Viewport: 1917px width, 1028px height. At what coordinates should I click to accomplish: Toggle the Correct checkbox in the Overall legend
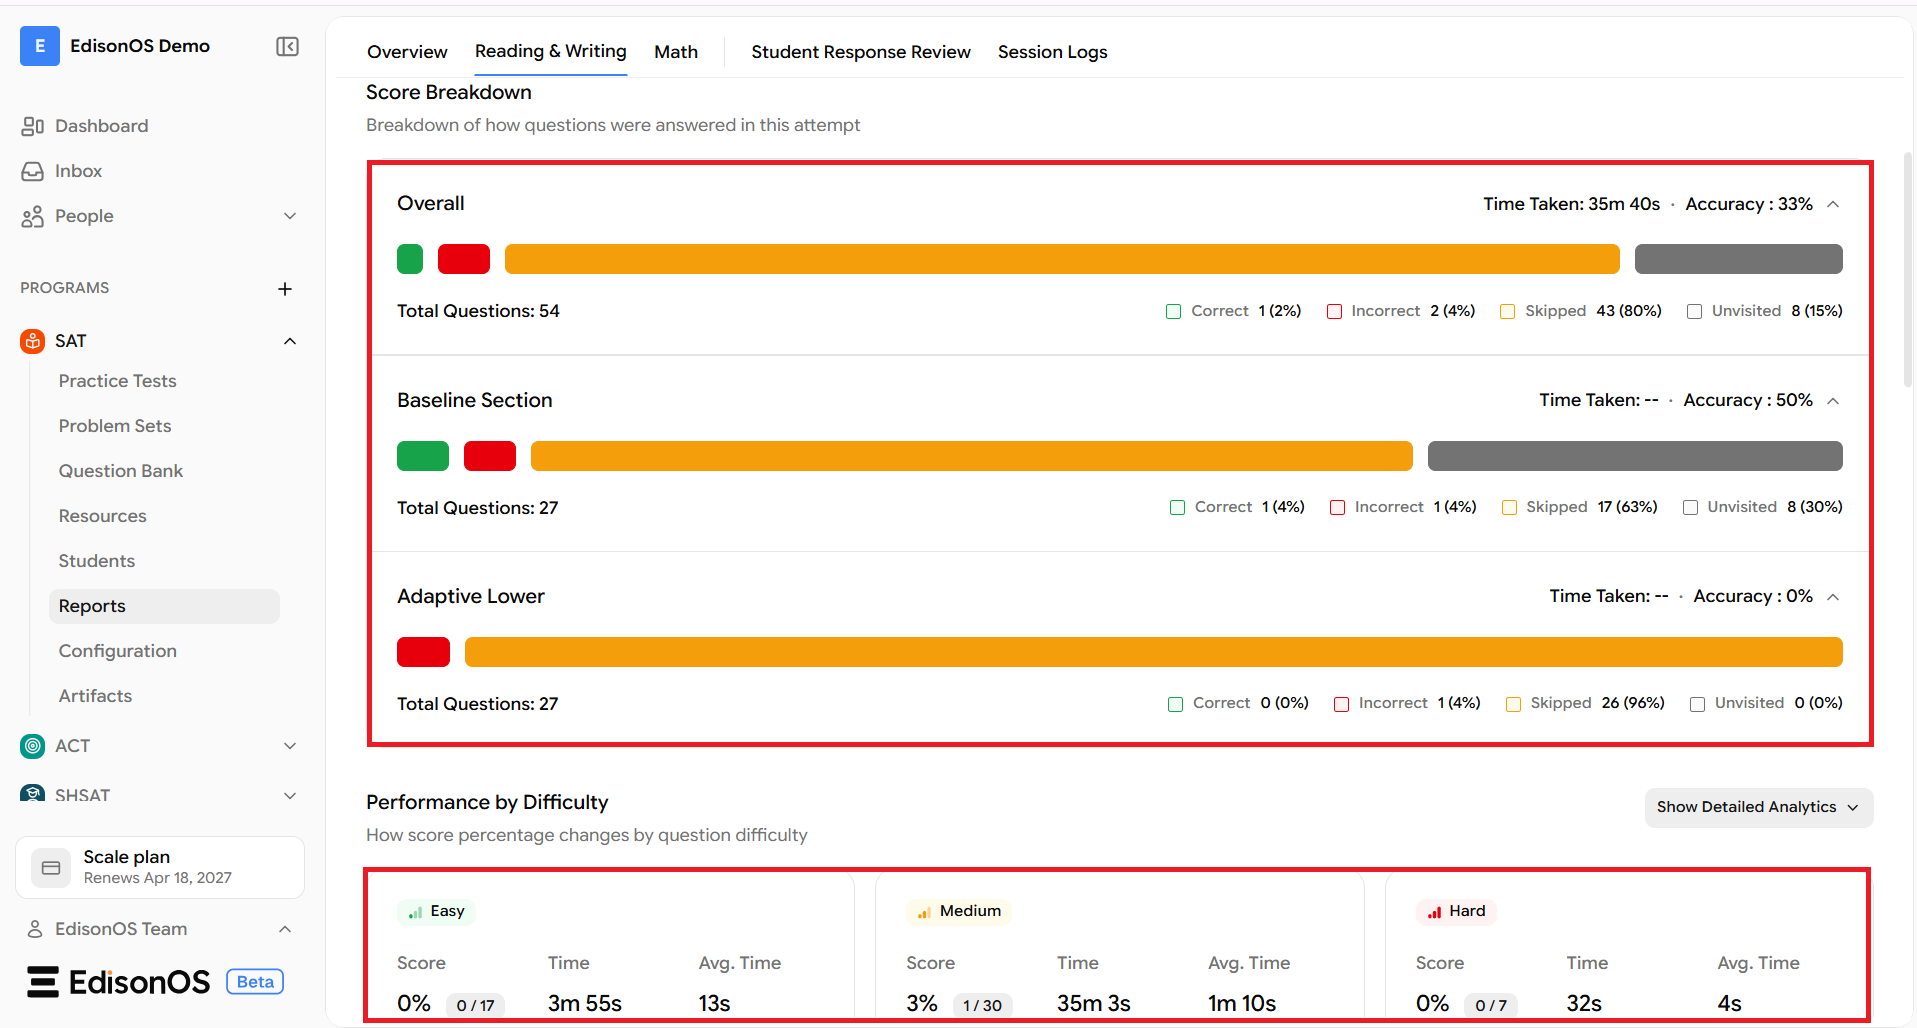(1174, 312)
